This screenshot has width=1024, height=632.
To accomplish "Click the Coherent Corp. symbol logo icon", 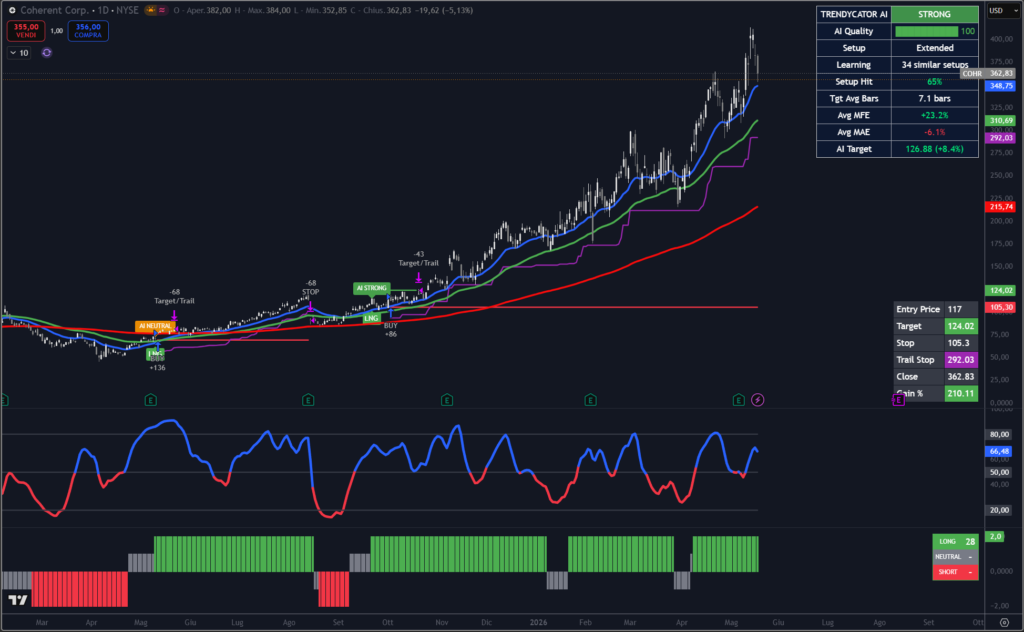I will (12, 10).
